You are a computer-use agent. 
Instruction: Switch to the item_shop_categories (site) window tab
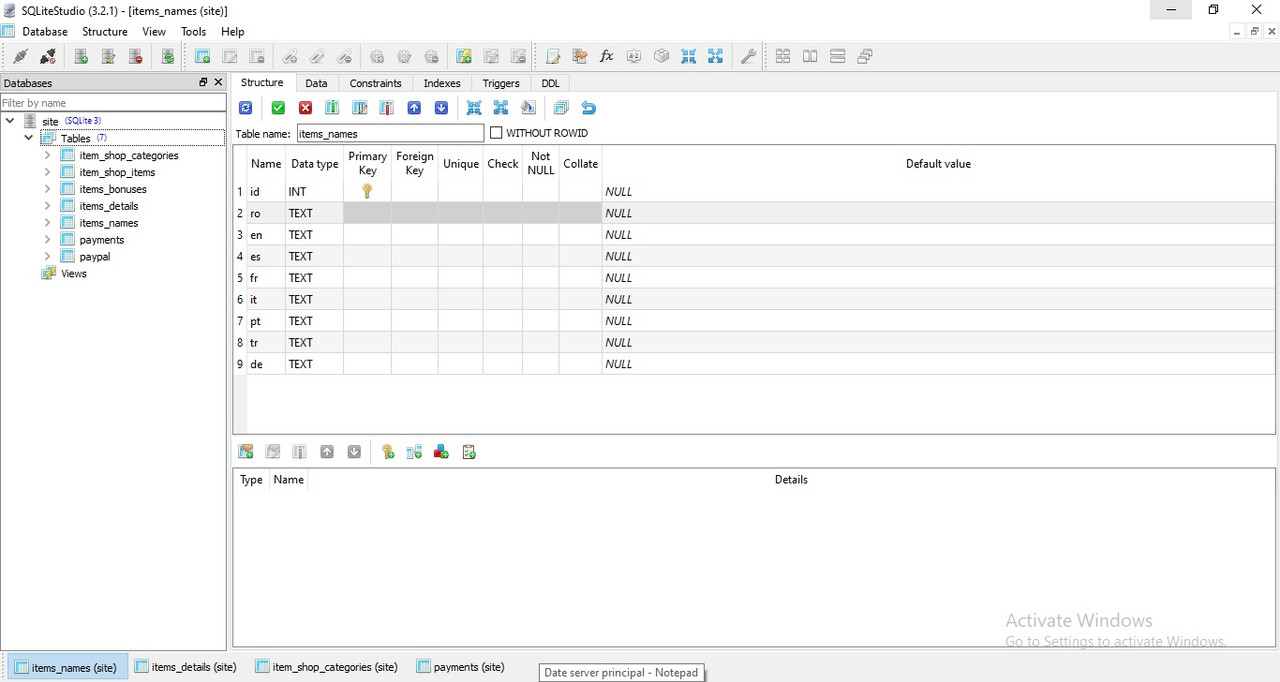[x=326, y=667]
